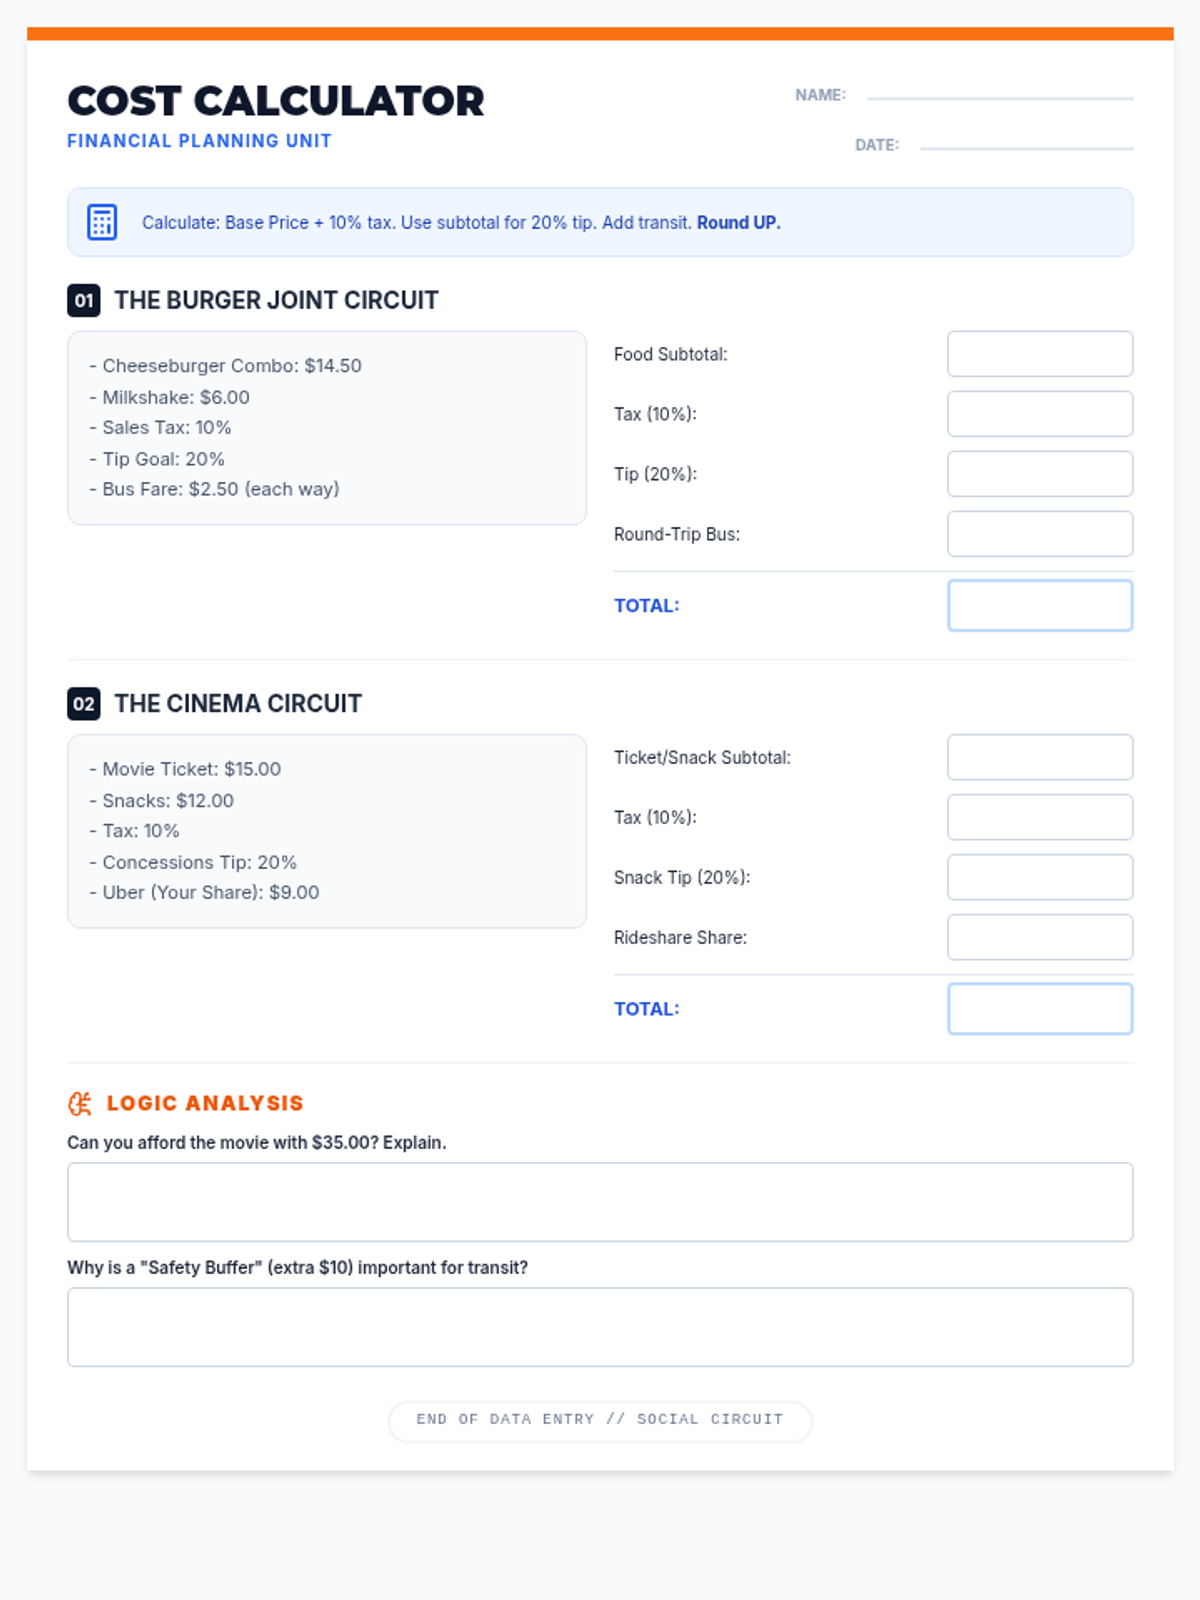
Task: Focus the Cinema Circuit TOTAL field
Action: pos(1040,1008)
